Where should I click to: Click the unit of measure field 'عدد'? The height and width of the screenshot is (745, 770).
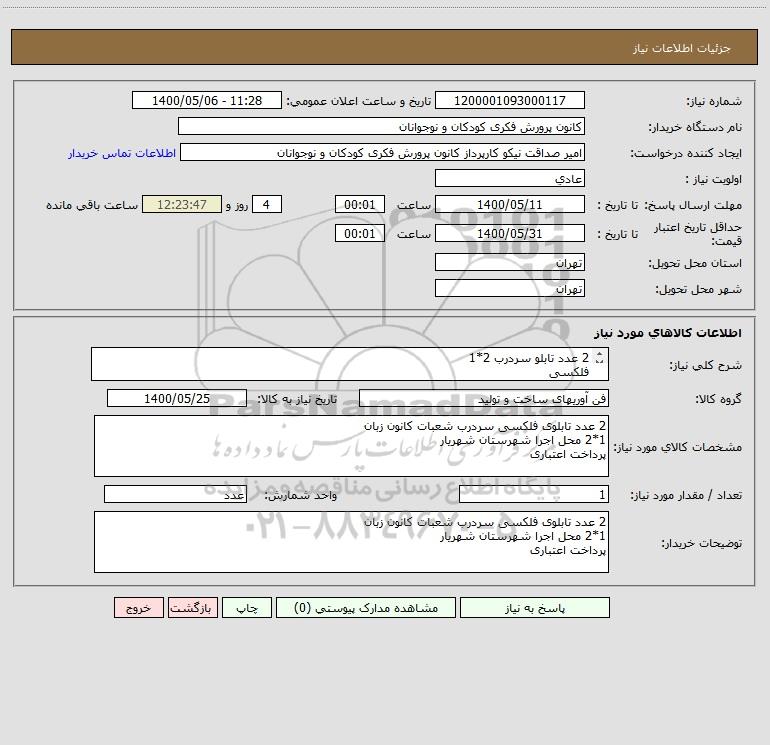175,495
